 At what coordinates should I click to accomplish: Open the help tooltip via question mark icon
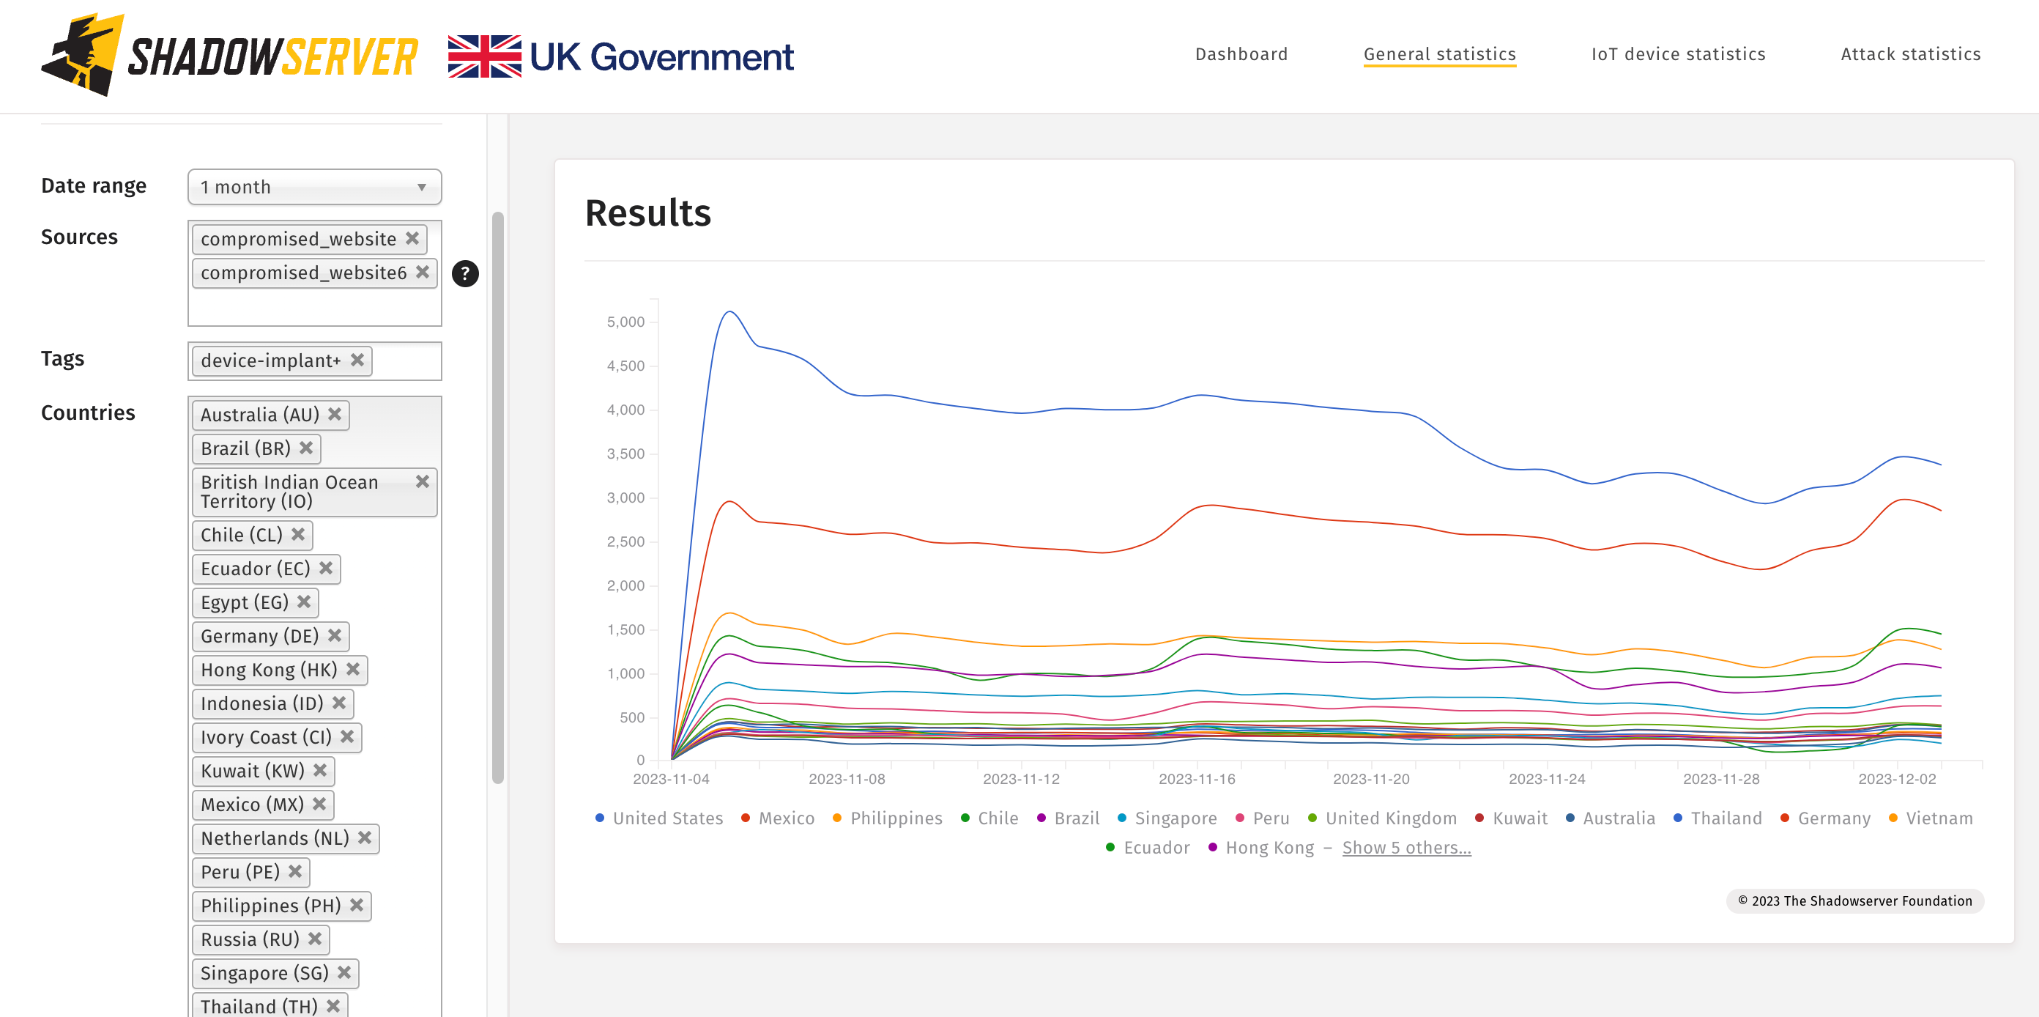coord(464,273)
